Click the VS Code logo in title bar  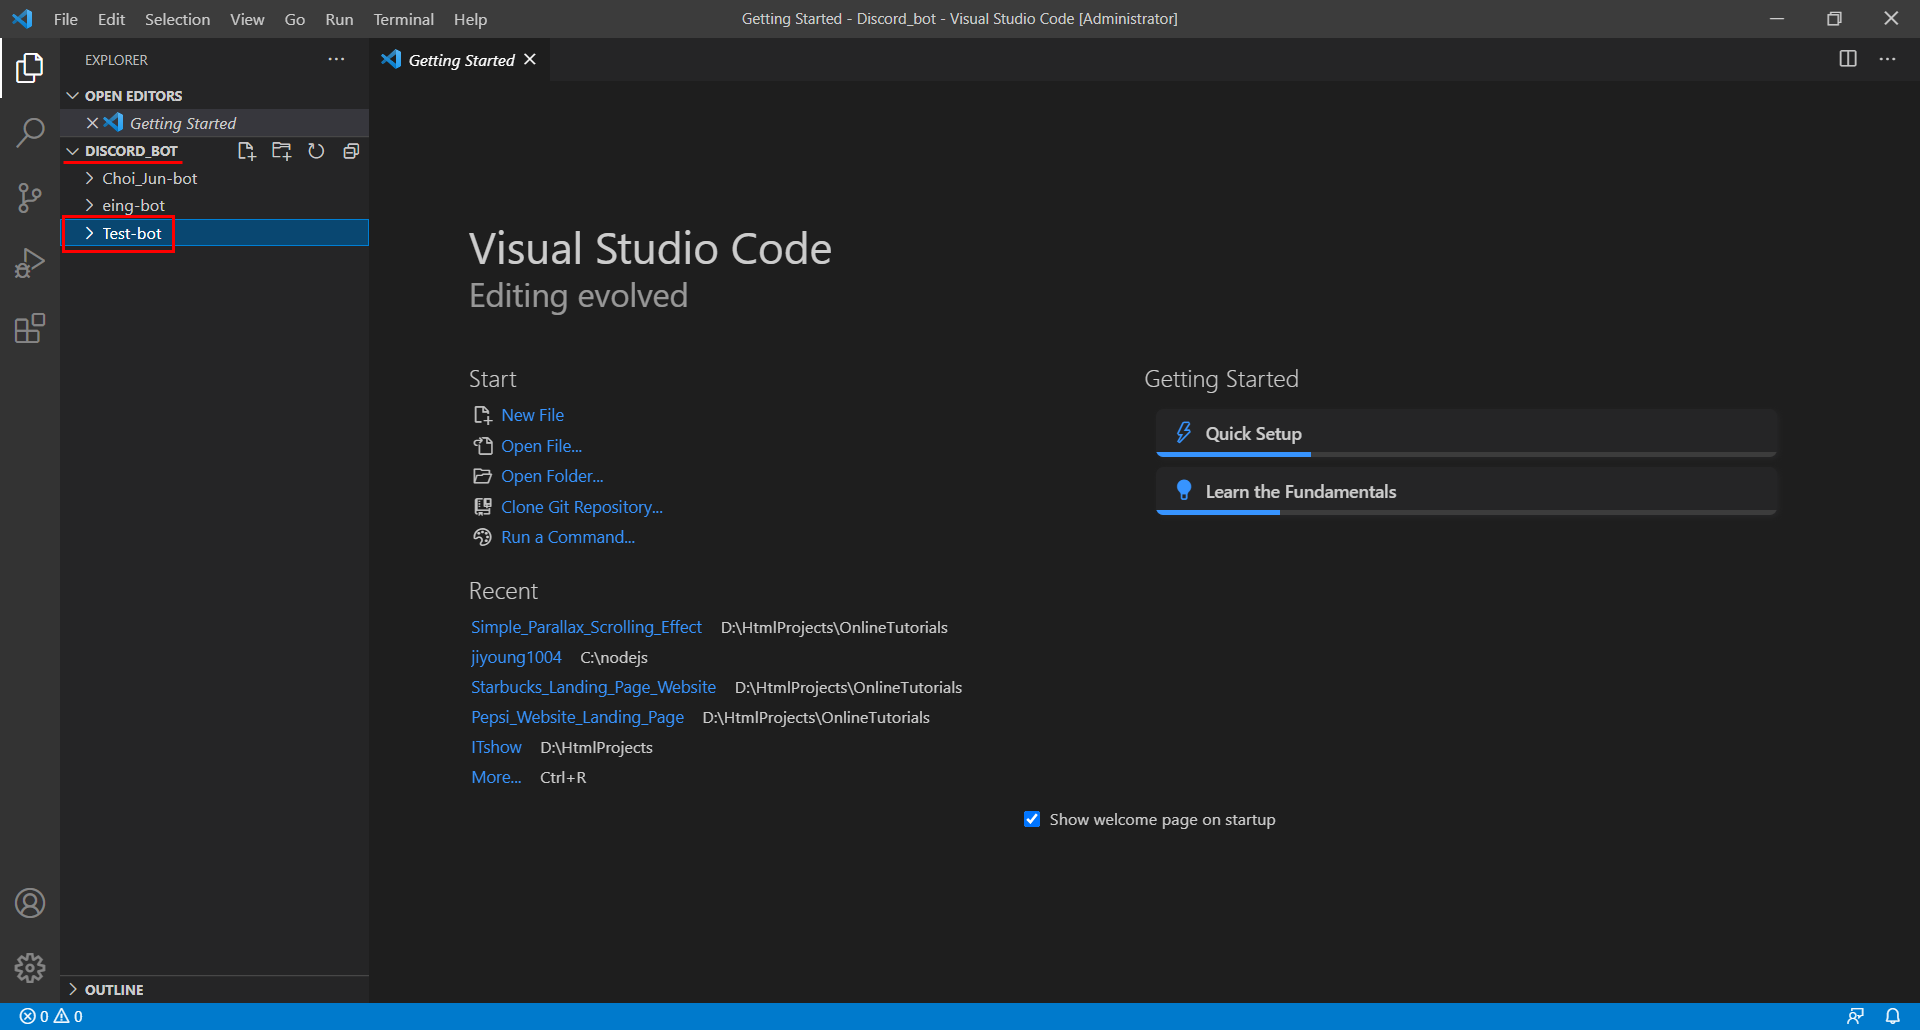point(22,19)
